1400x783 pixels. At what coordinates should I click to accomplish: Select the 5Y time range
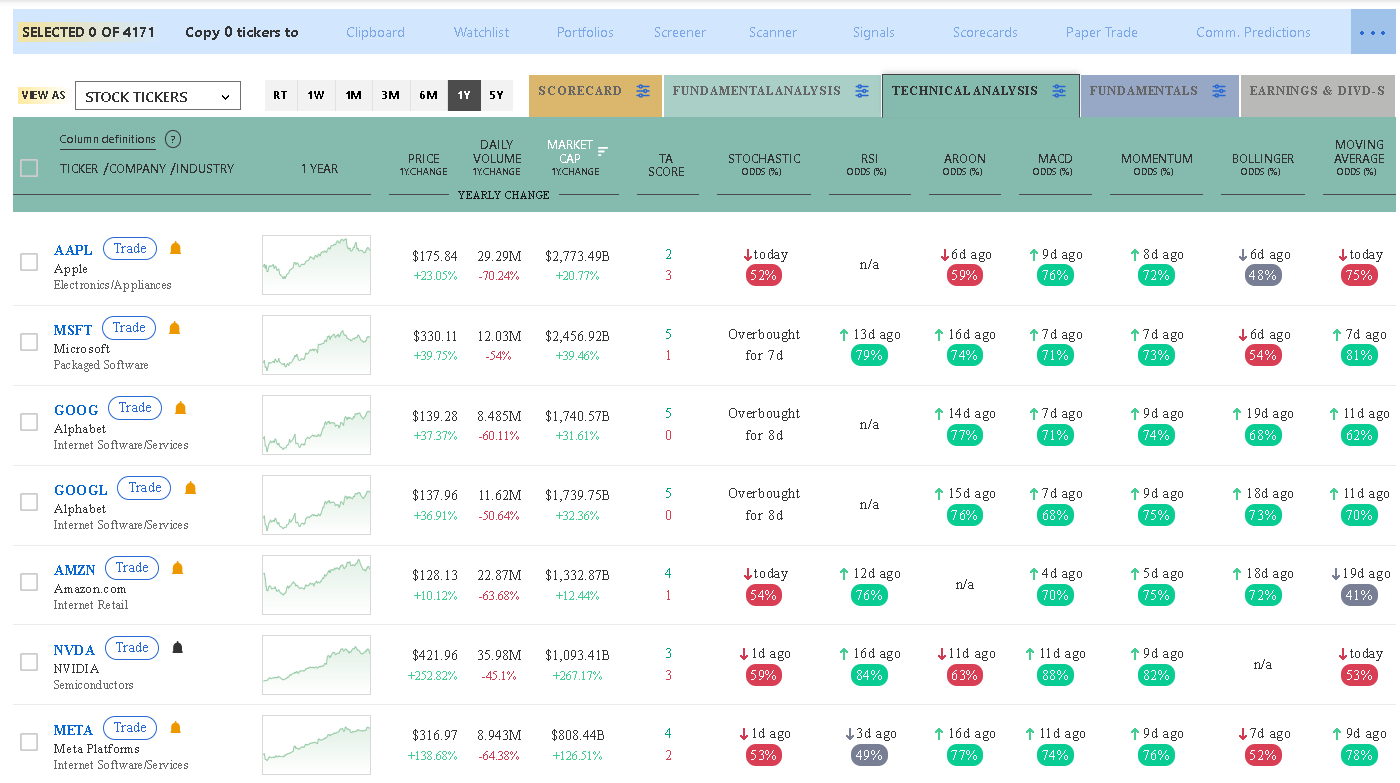496,96
